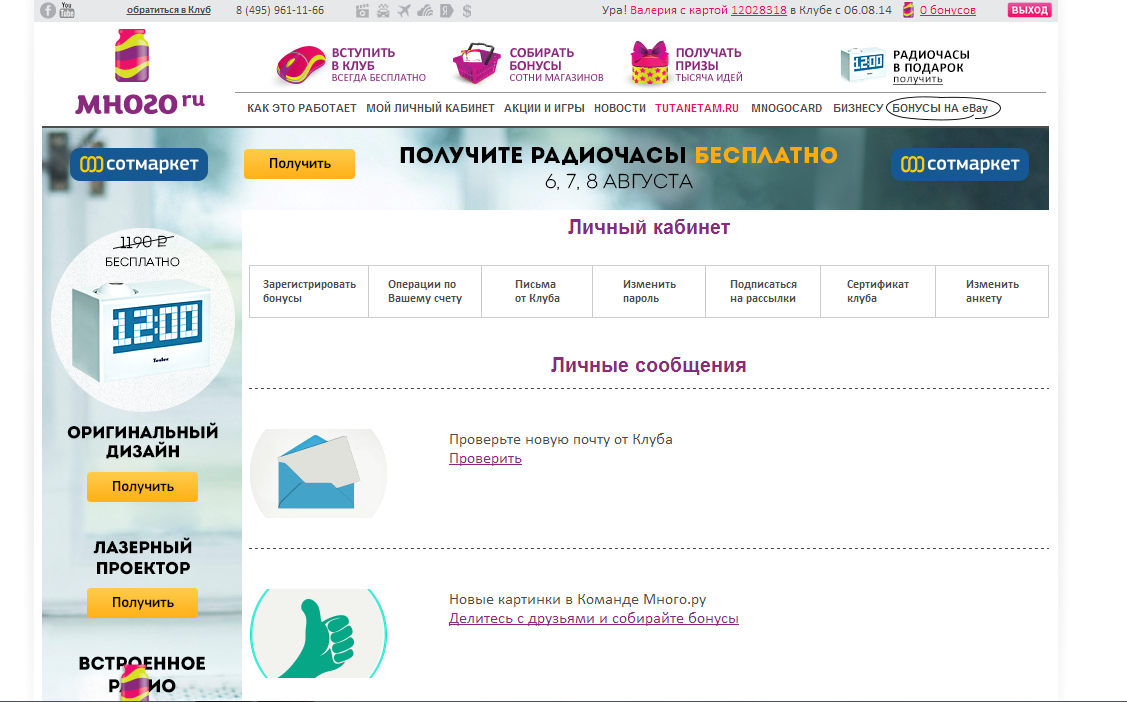
Task: Click the shopping basket icon for Собирать бонусы
Action: pyautogui.click(x=477, y=63)
